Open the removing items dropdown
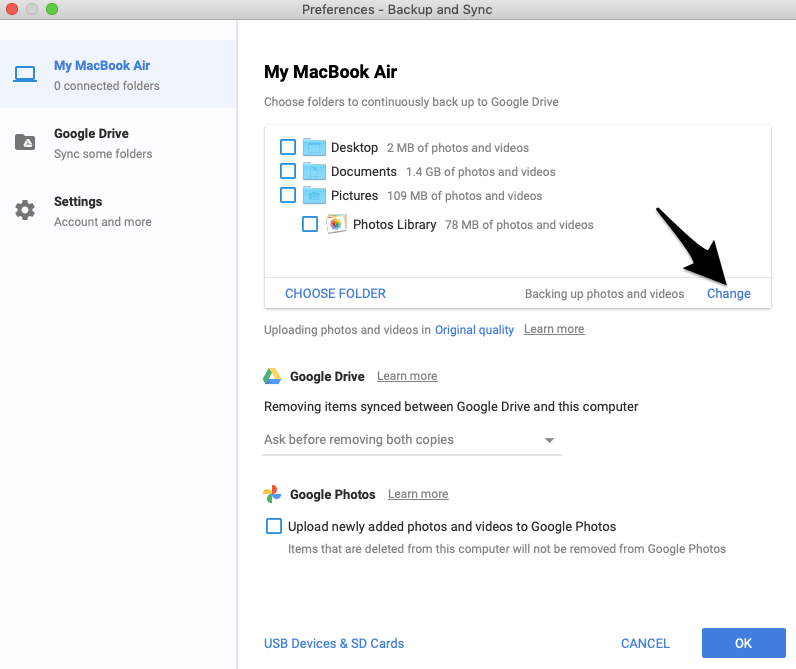The height and width of the screenshot is (669, 796). tap(412, 440)
